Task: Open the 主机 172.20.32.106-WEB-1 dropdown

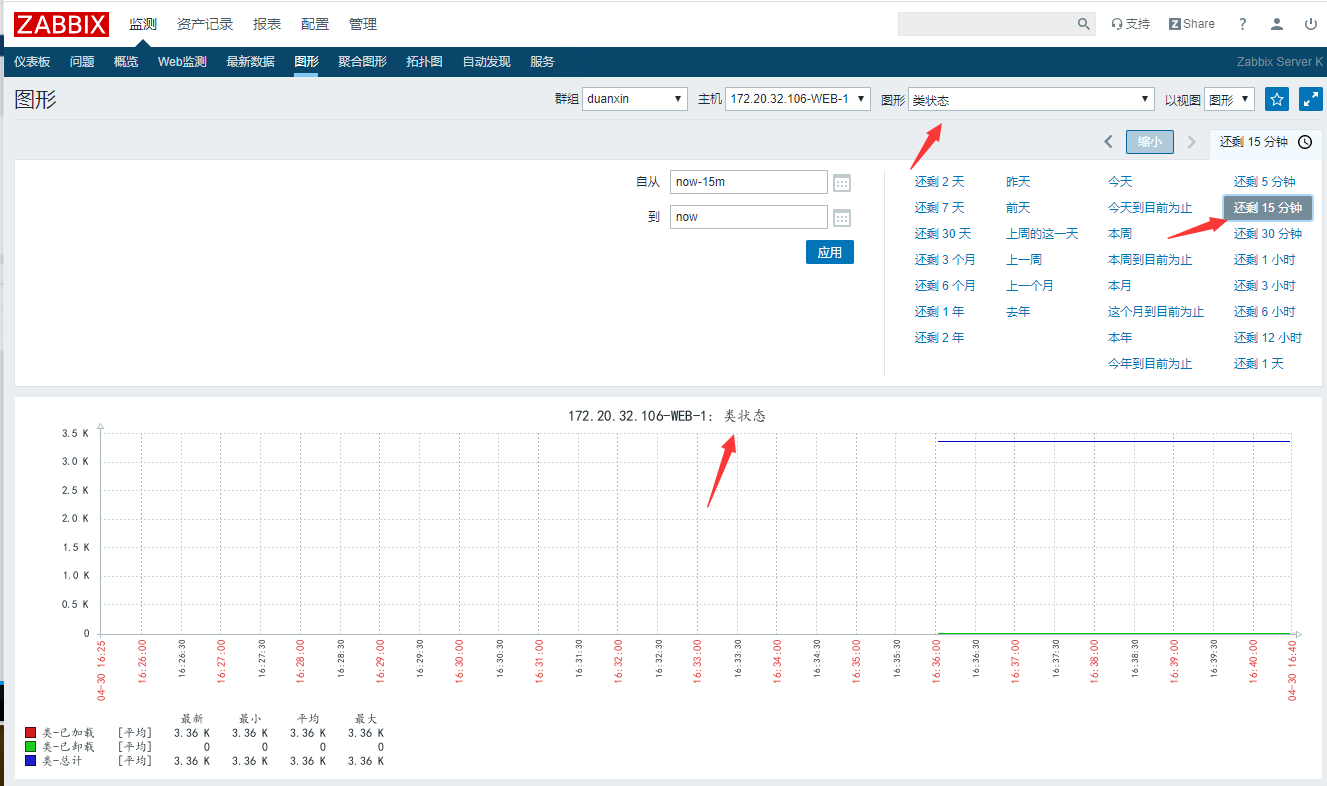Action: tap(798, 99)
